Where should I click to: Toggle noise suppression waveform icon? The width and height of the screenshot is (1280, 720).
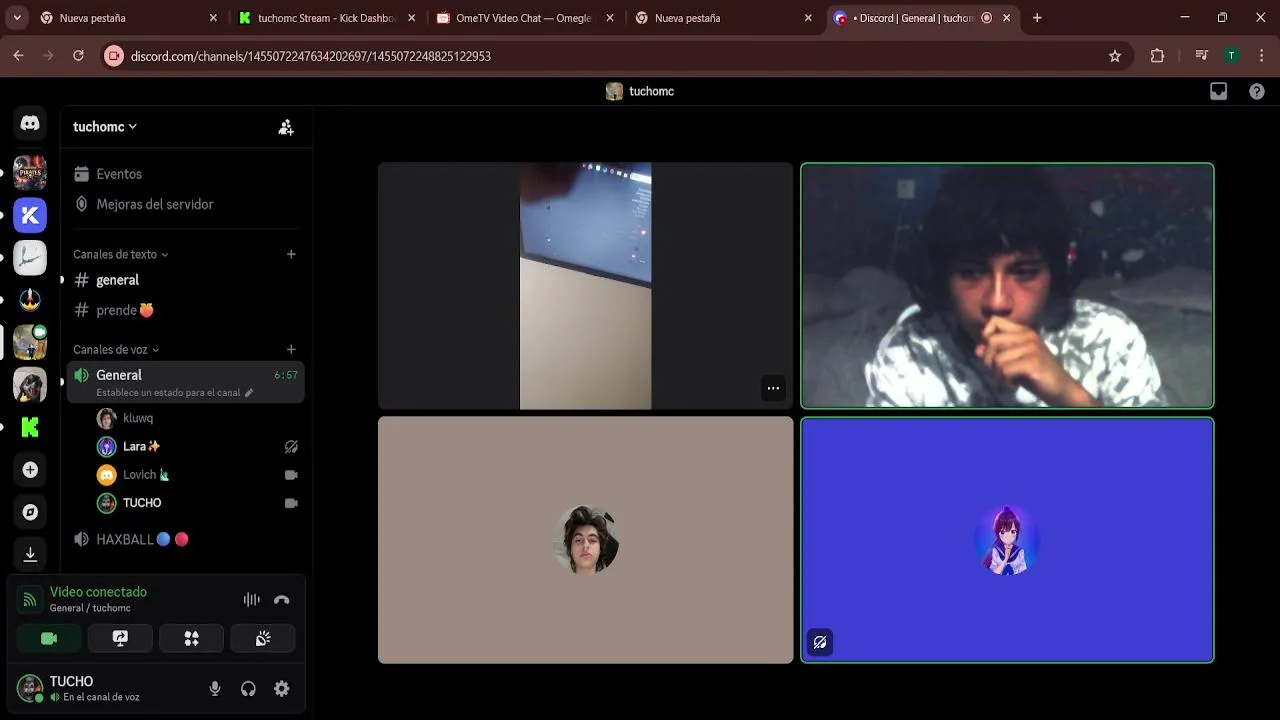(252, 600)
